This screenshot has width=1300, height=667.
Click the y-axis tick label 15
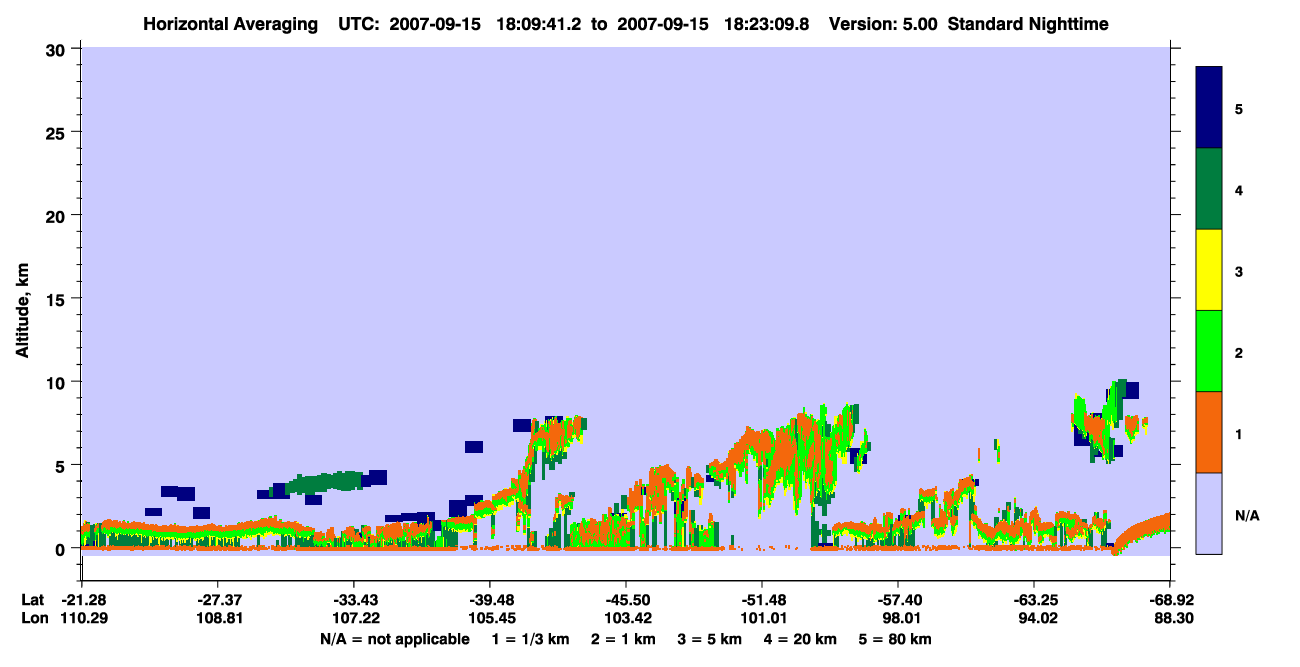(56, 299)
